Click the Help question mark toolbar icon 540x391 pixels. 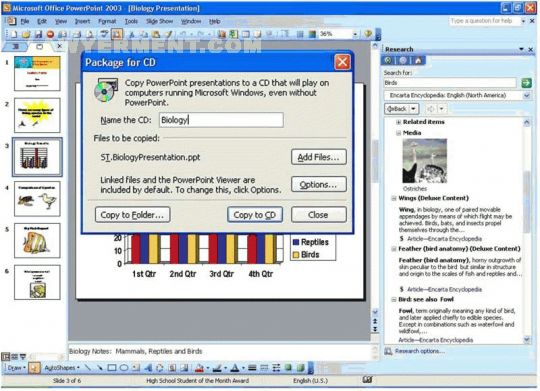pos(368,34)
